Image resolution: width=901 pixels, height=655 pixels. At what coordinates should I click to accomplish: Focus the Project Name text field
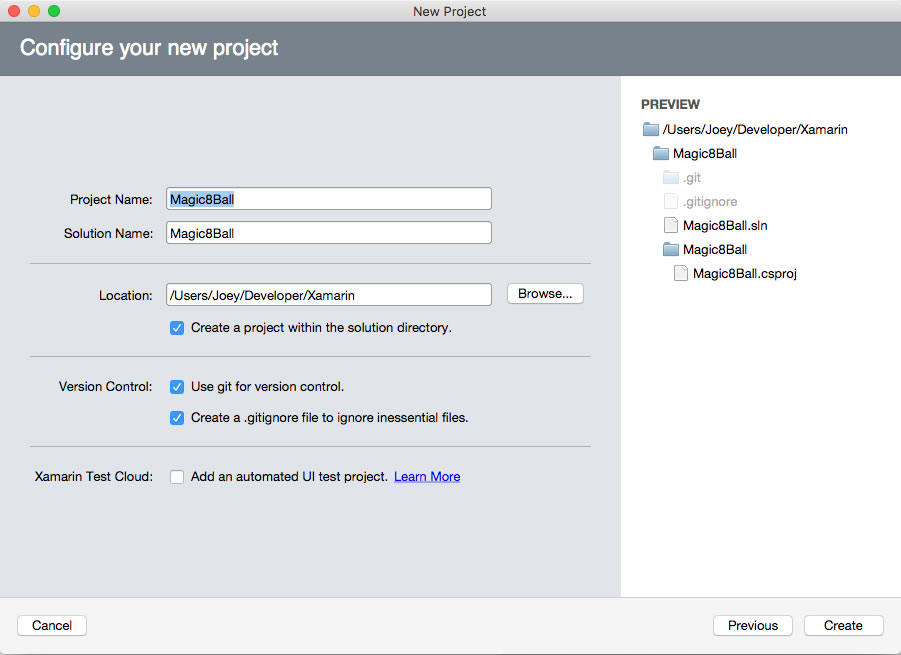328,199
